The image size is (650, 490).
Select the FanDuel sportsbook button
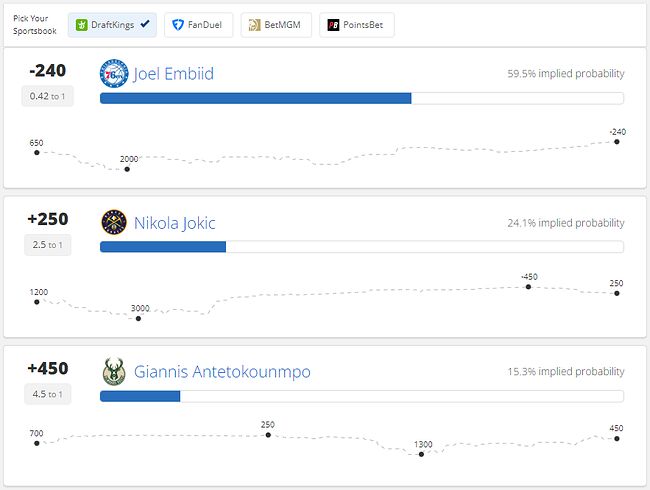pos(199,25)
